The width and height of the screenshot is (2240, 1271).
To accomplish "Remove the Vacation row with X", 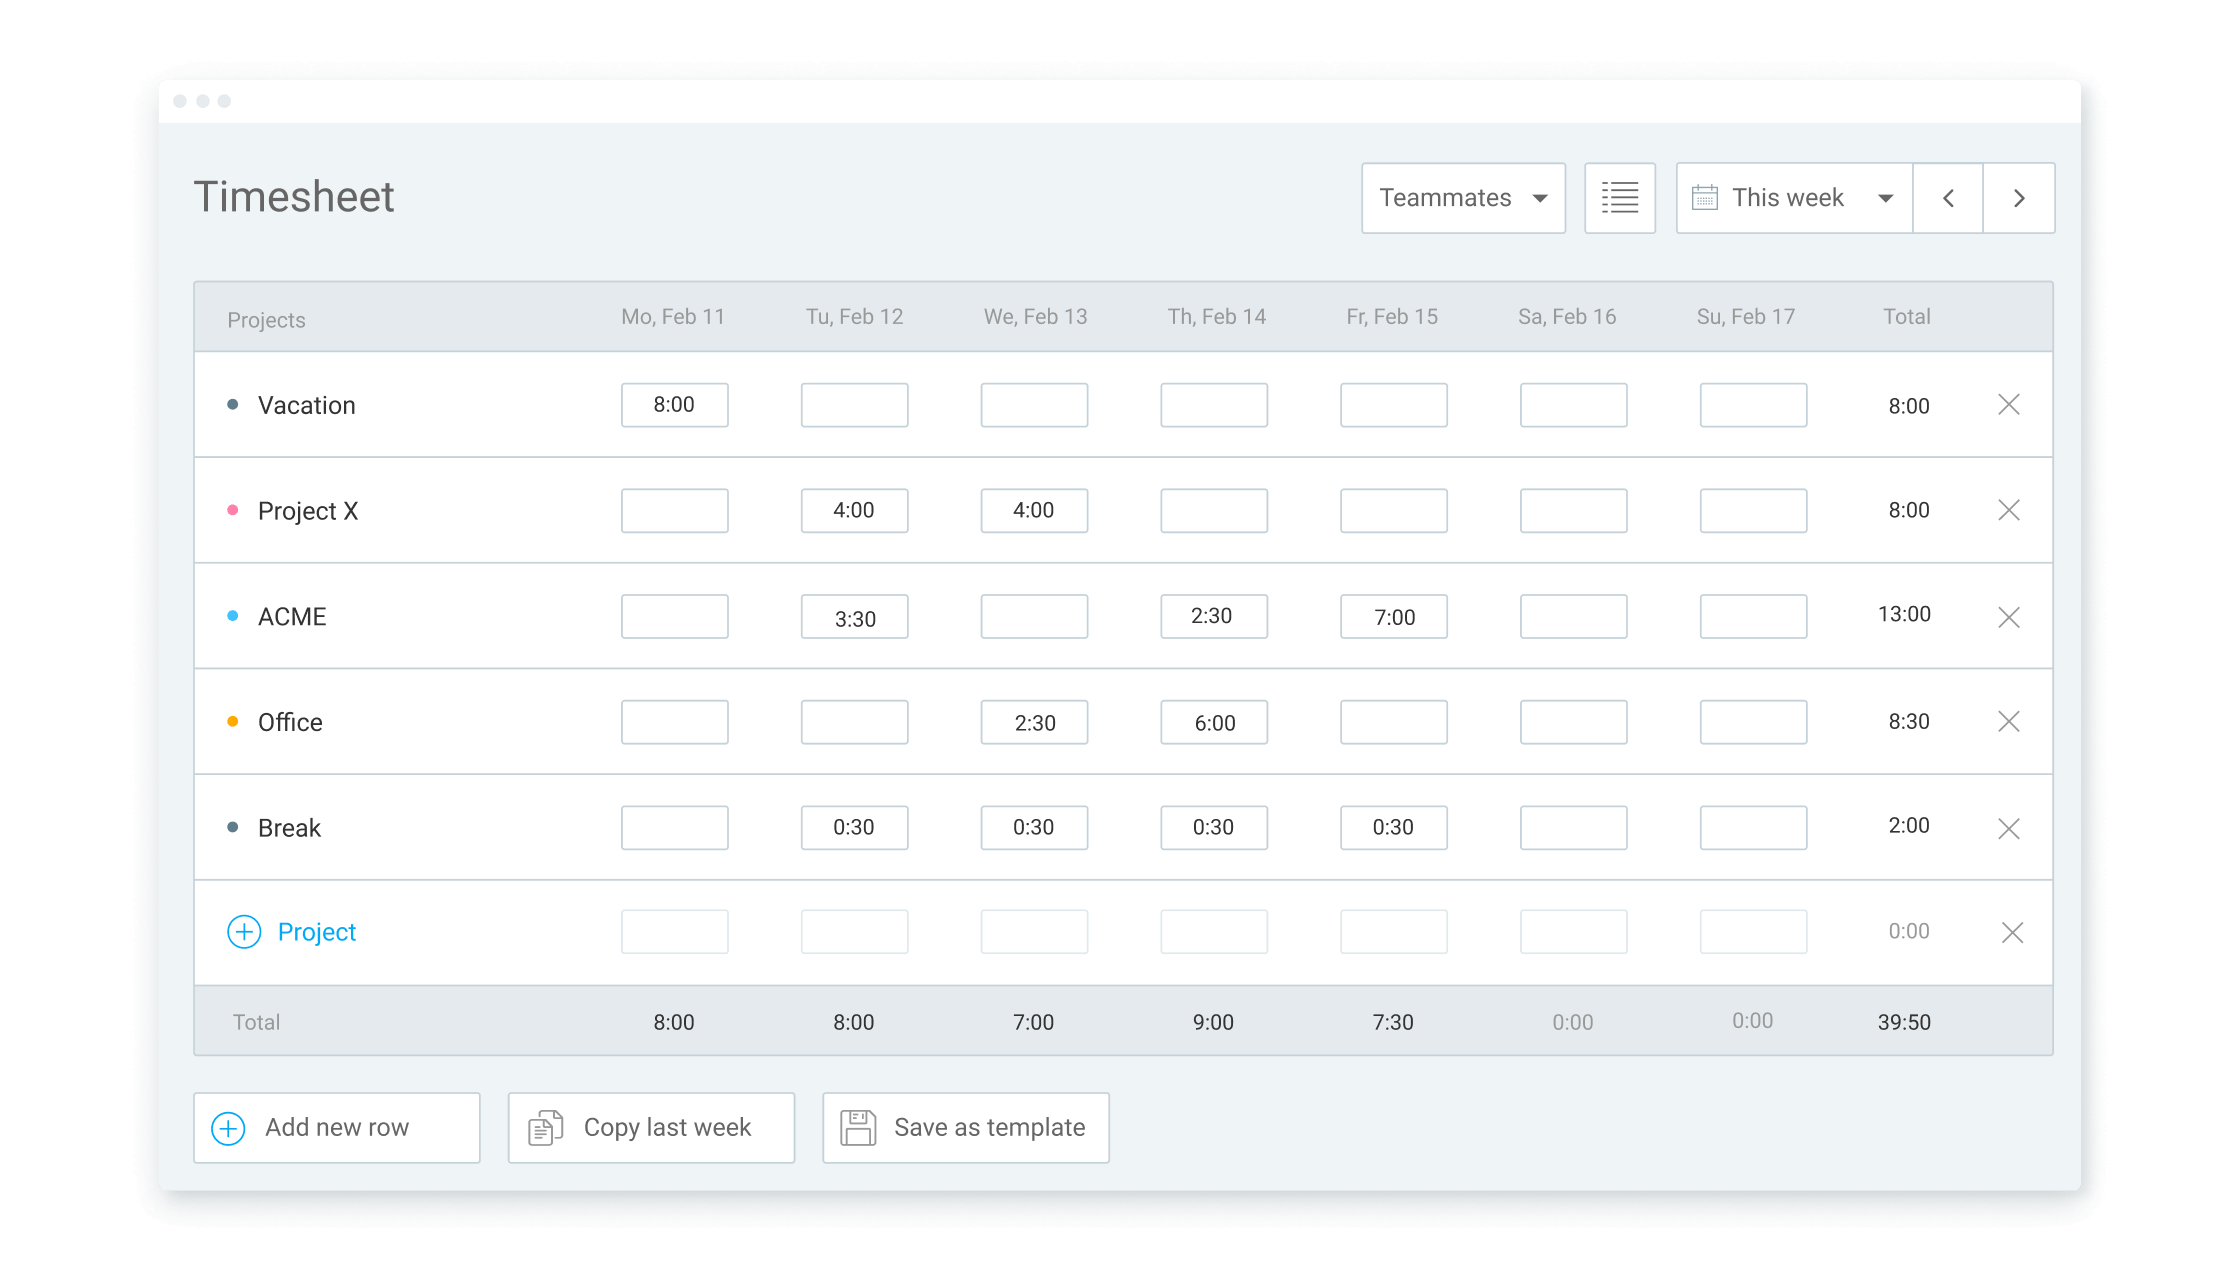I will coord(2008,405).
